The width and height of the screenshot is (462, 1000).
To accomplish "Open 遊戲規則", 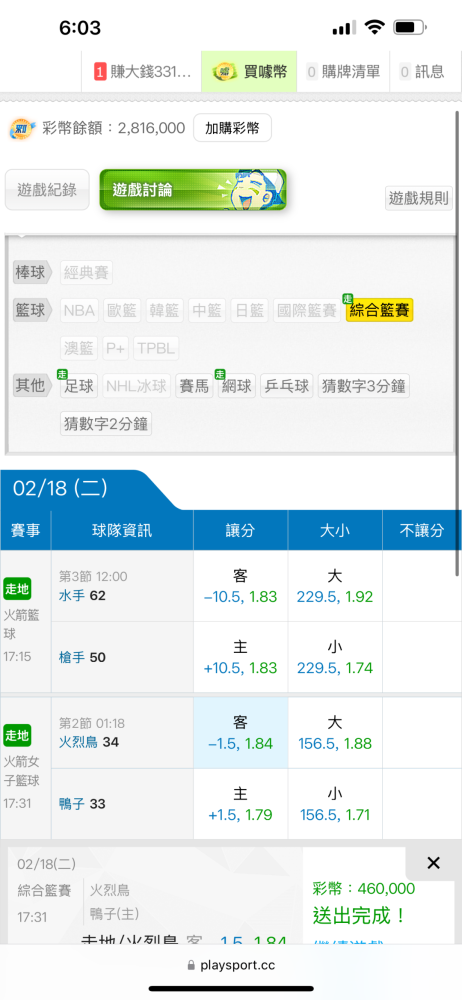I will [419, 198].
